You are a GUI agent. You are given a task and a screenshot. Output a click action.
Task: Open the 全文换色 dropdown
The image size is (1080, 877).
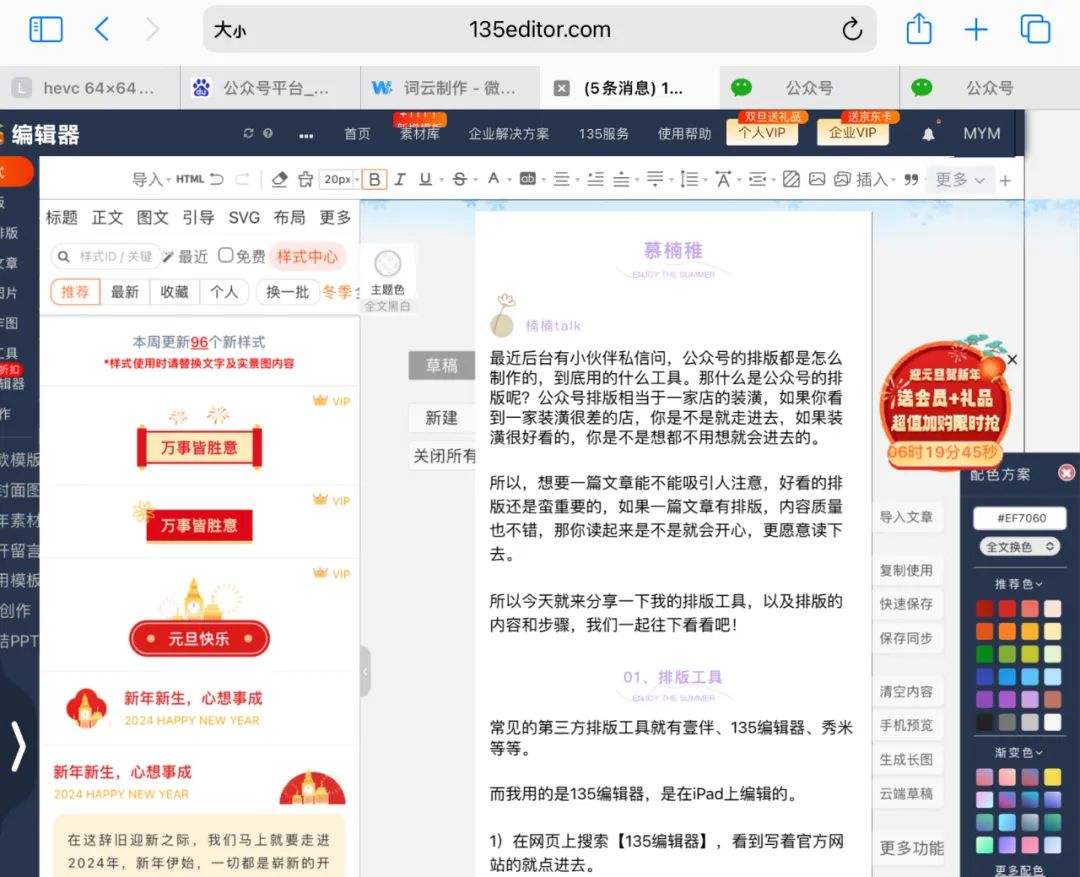coord(1020,547)
